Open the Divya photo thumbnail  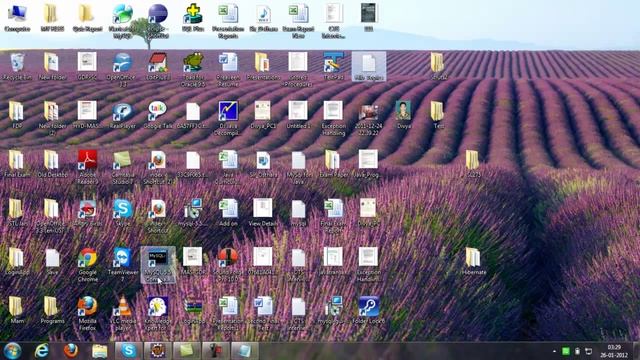pyautogui.click(x=403, y=115)
